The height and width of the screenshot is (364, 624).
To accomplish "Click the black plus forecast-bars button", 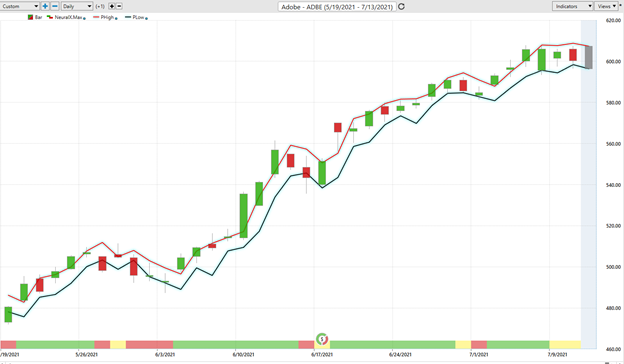I will pos(112,6).
